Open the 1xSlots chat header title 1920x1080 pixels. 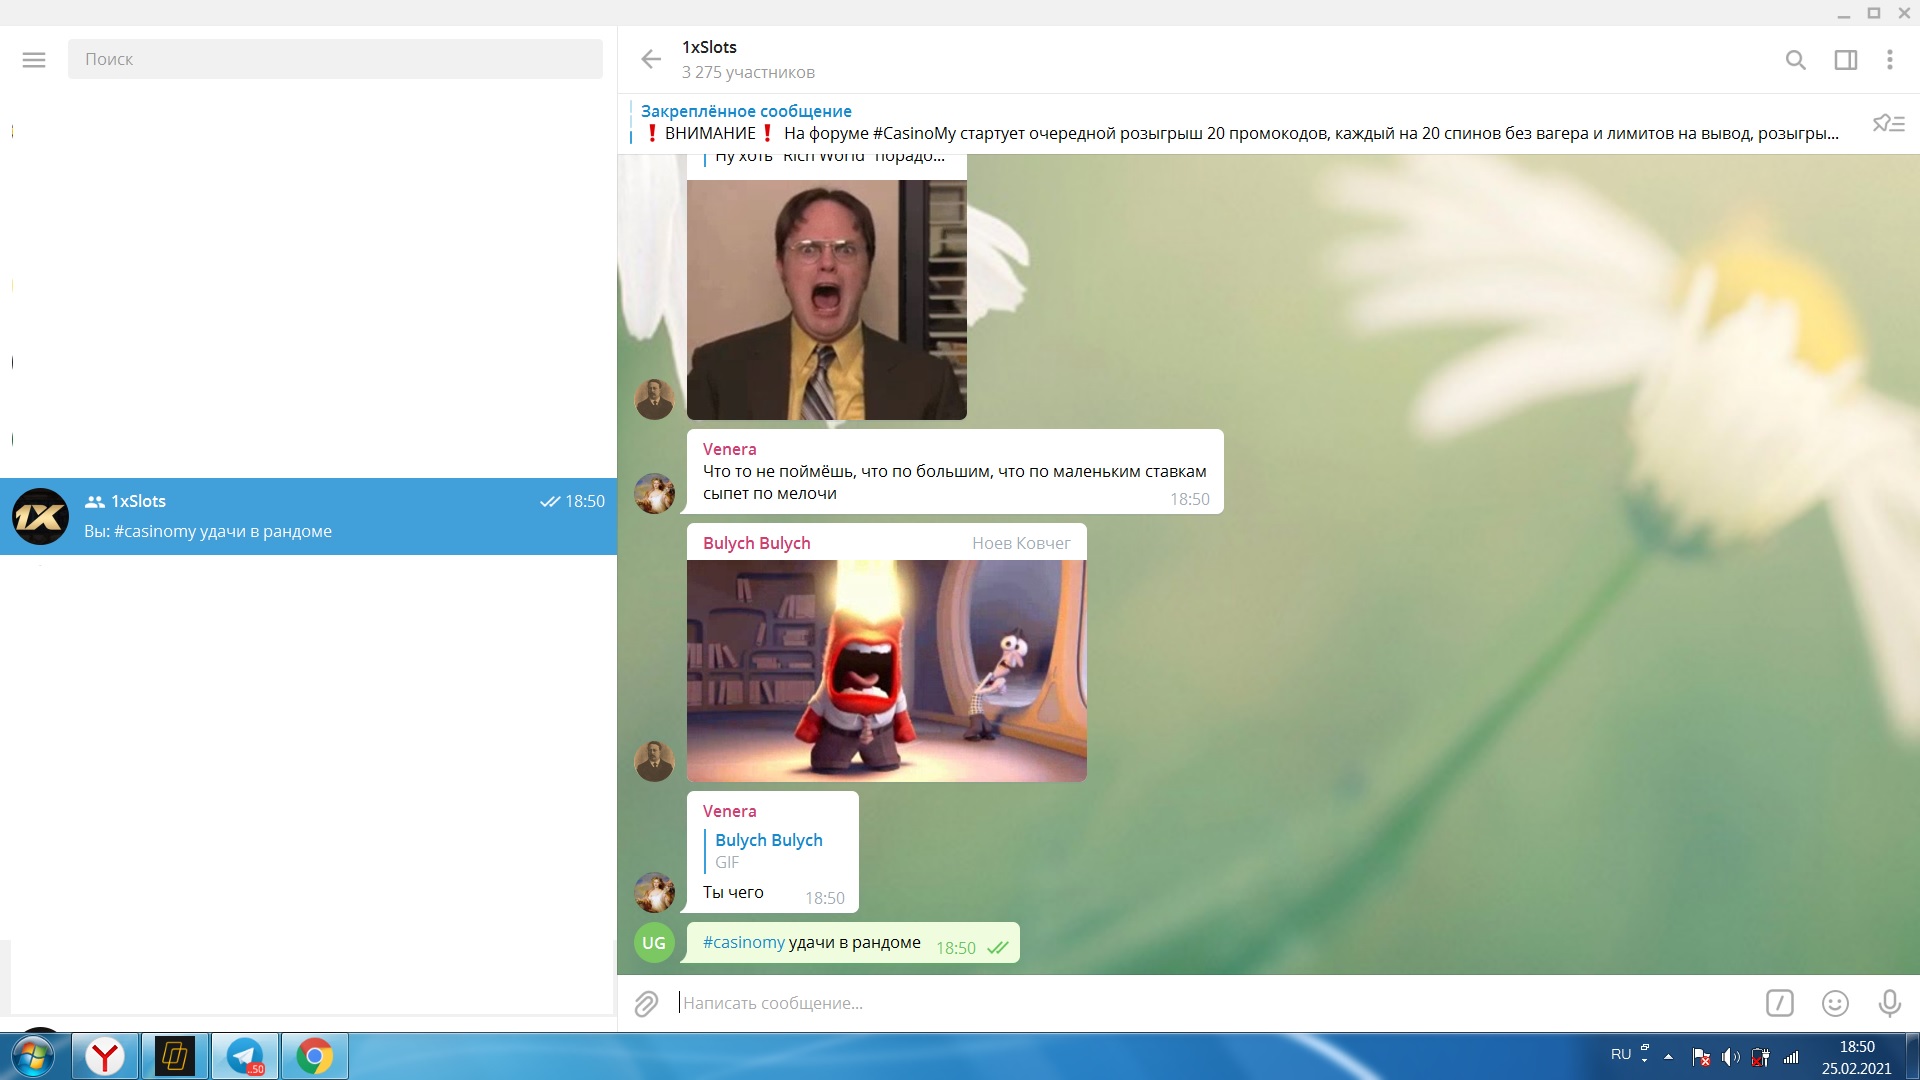point(709,48)
